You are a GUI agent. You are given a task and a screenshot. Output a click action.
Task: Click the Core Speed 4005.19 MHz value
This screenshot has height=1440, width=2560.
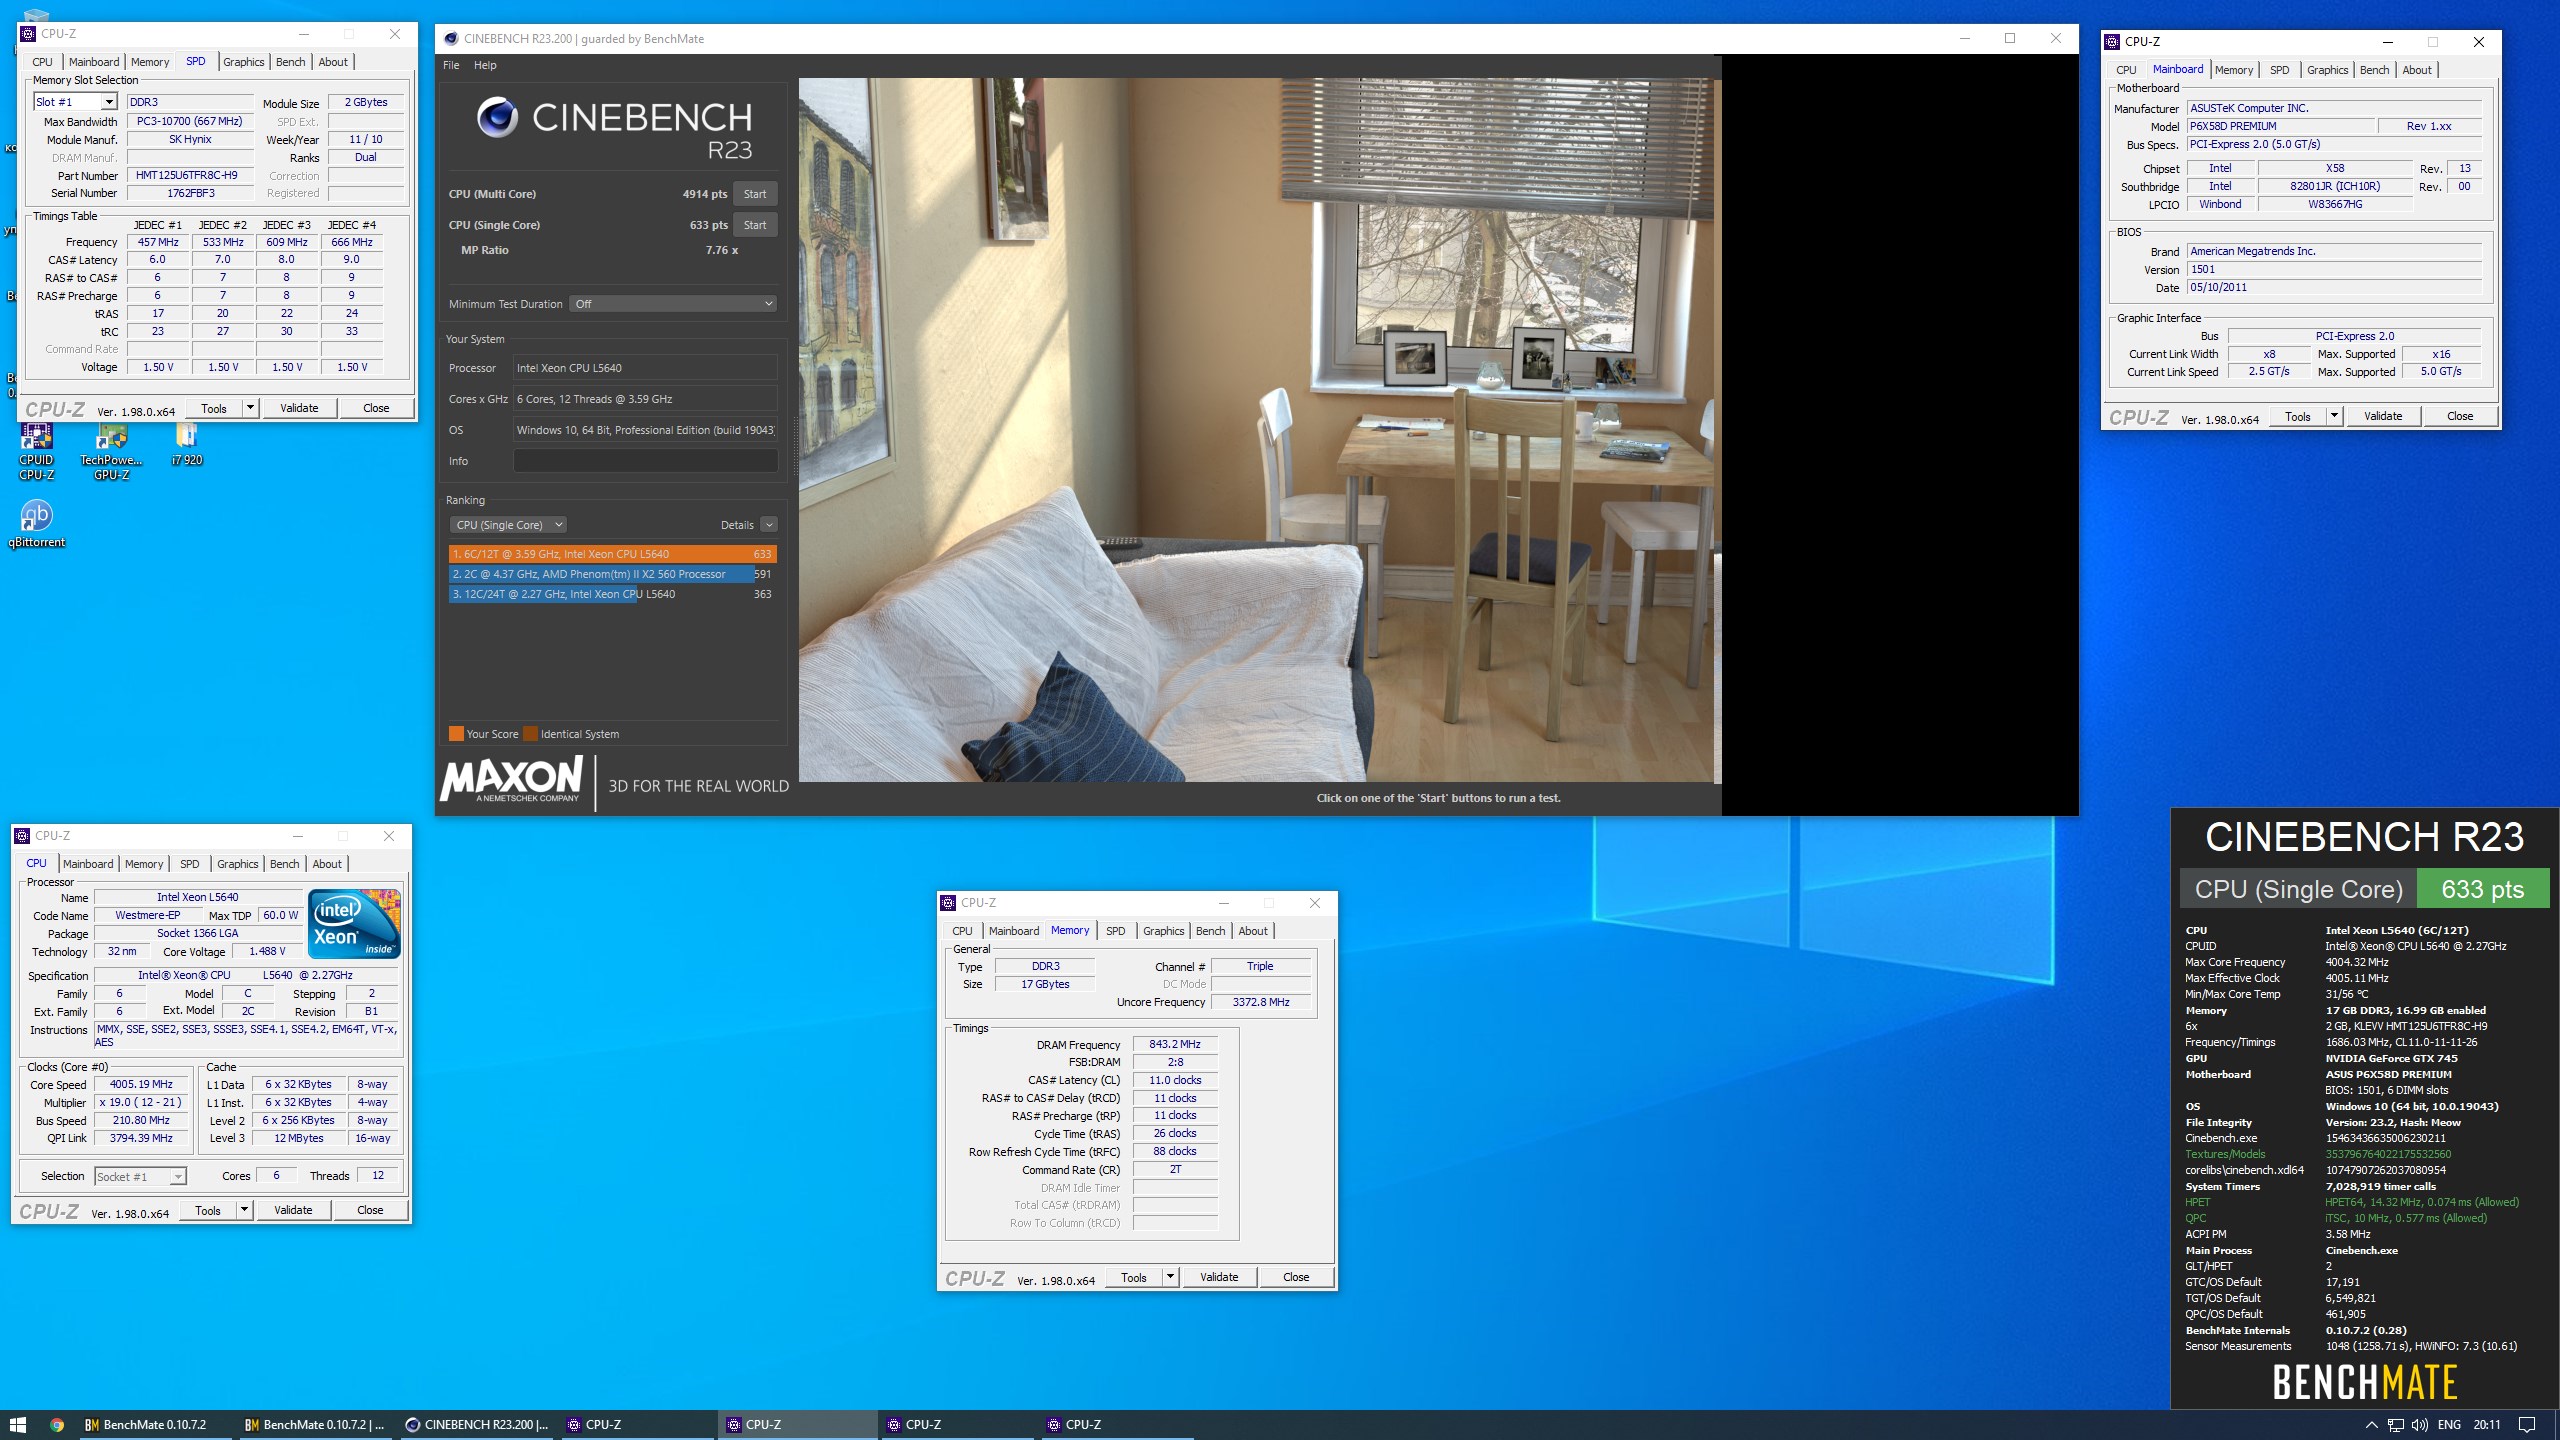(141, 1084)
